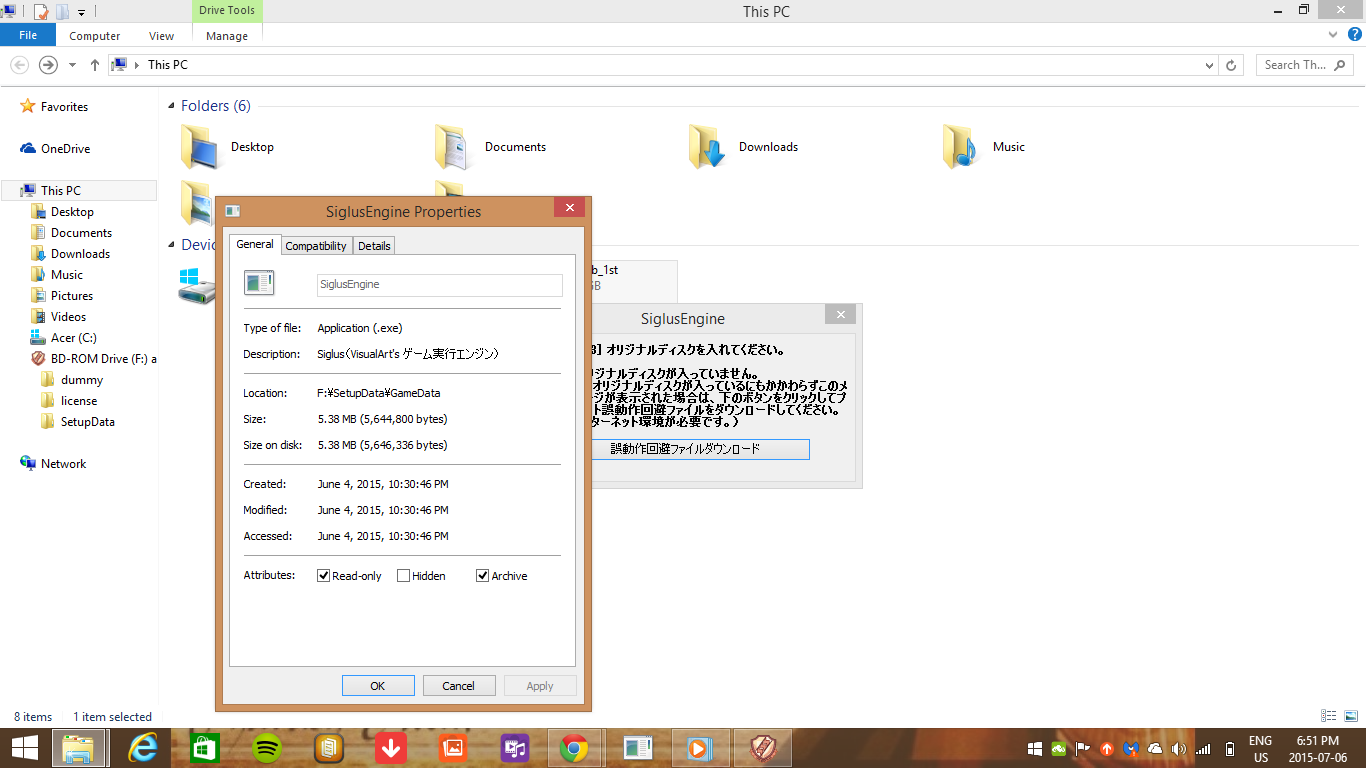Click the Windows Store taskbar icon
The image size is (1366, 768).
pos(205,747)
